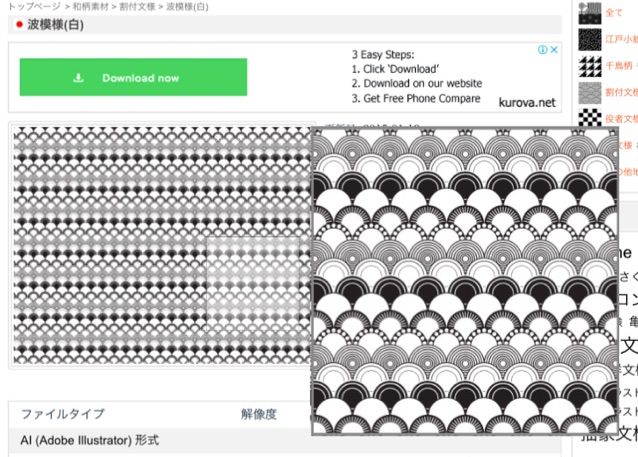Open the ad info icon
This screenshot has width=638, height=457.
click(542, 50)
